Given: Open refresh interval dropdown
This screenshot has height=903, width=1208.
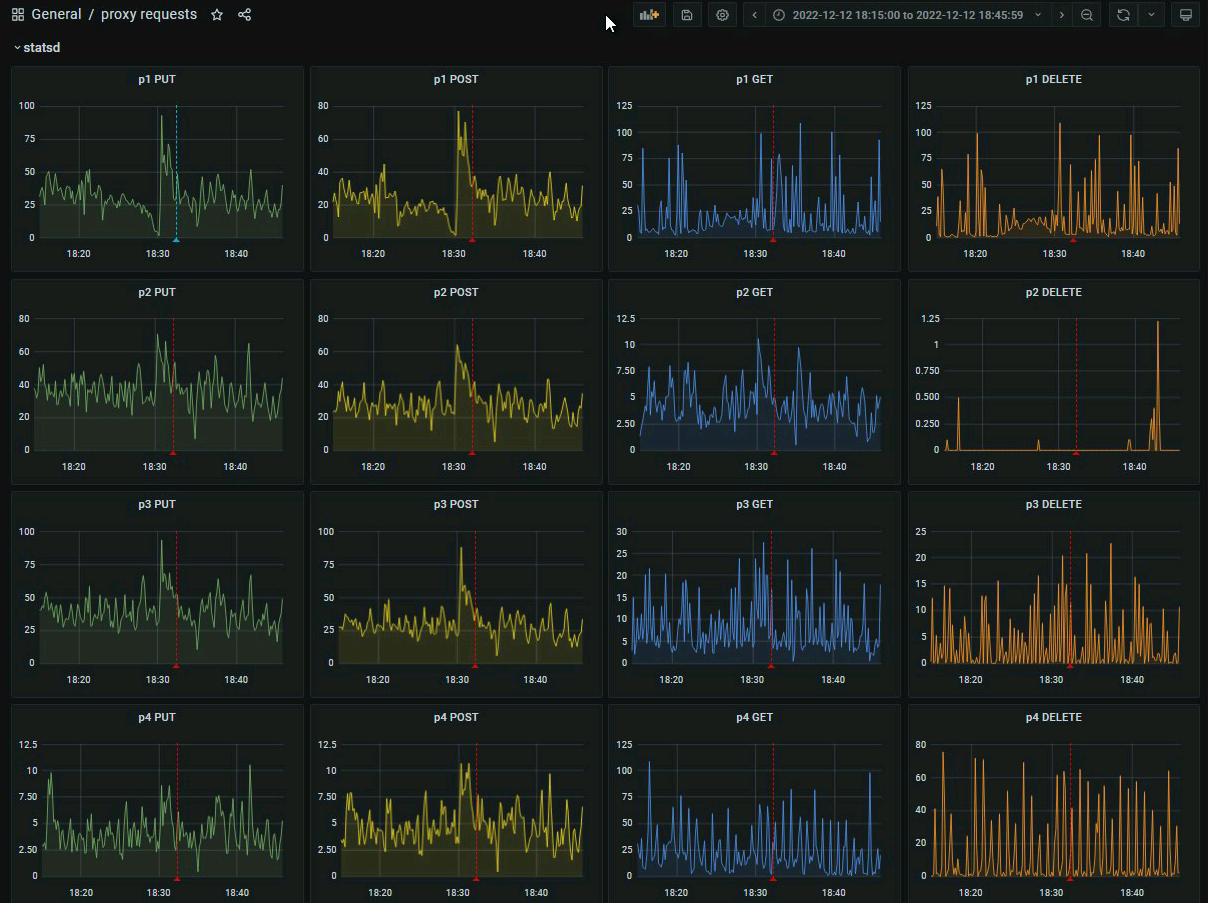Looking at the screenshot, I should click(x=1151, y=15).
